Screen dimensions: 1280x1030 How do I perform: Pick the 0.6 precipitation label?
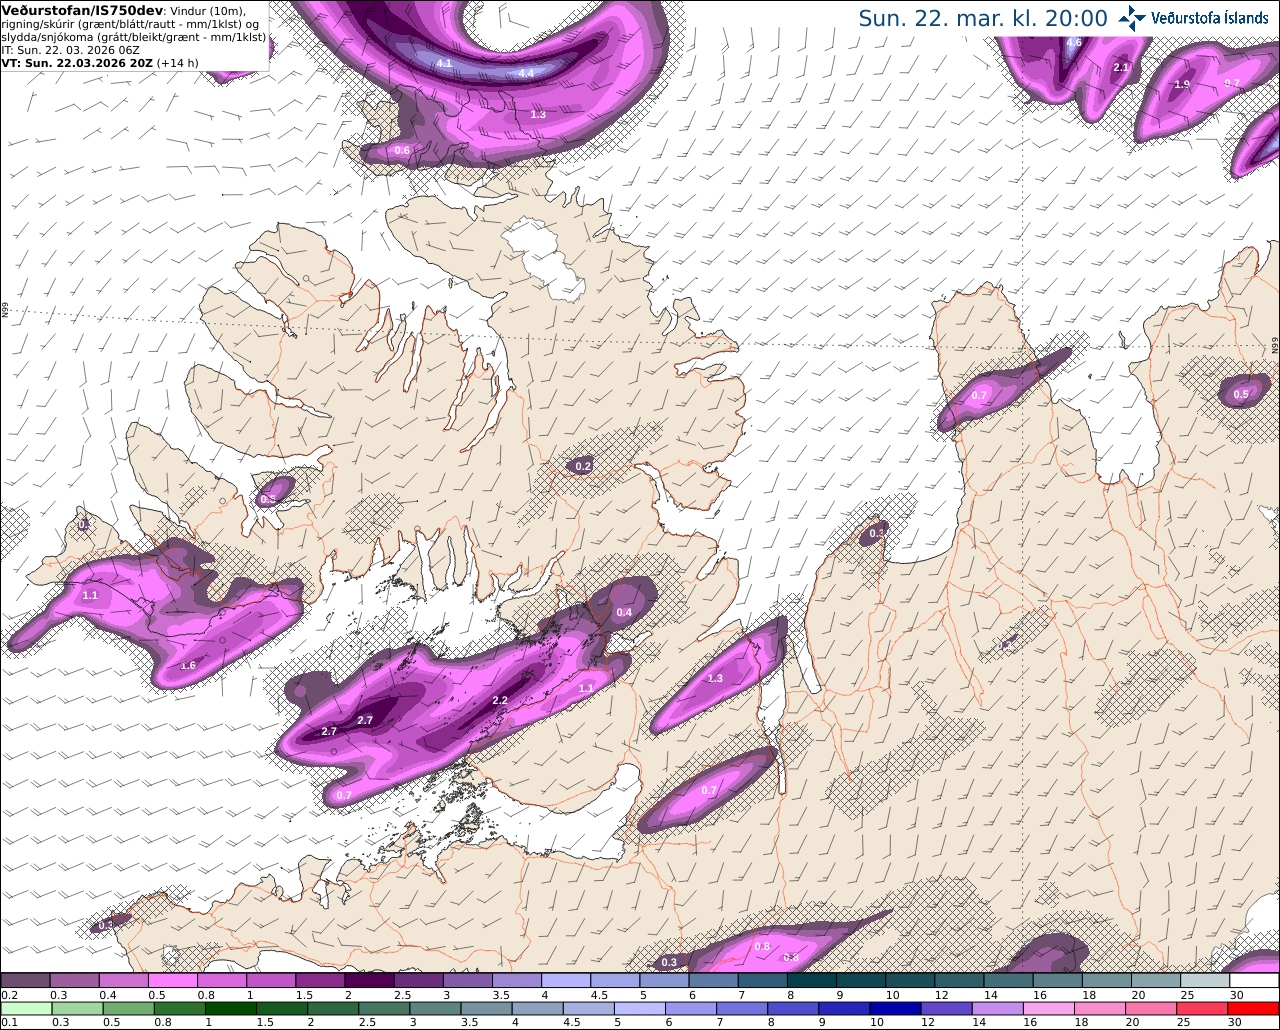(402, 151)
